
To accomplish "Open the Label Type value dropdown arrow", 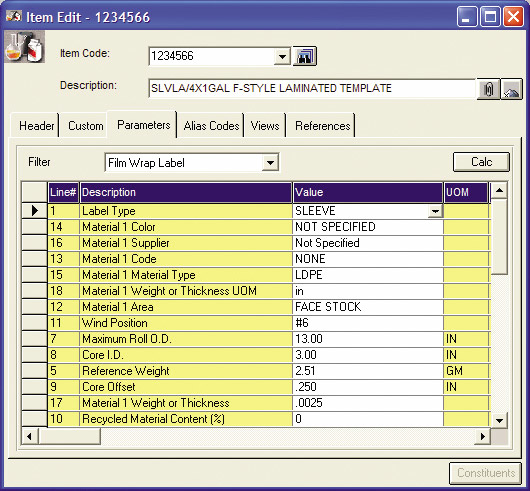I will 435,211.
